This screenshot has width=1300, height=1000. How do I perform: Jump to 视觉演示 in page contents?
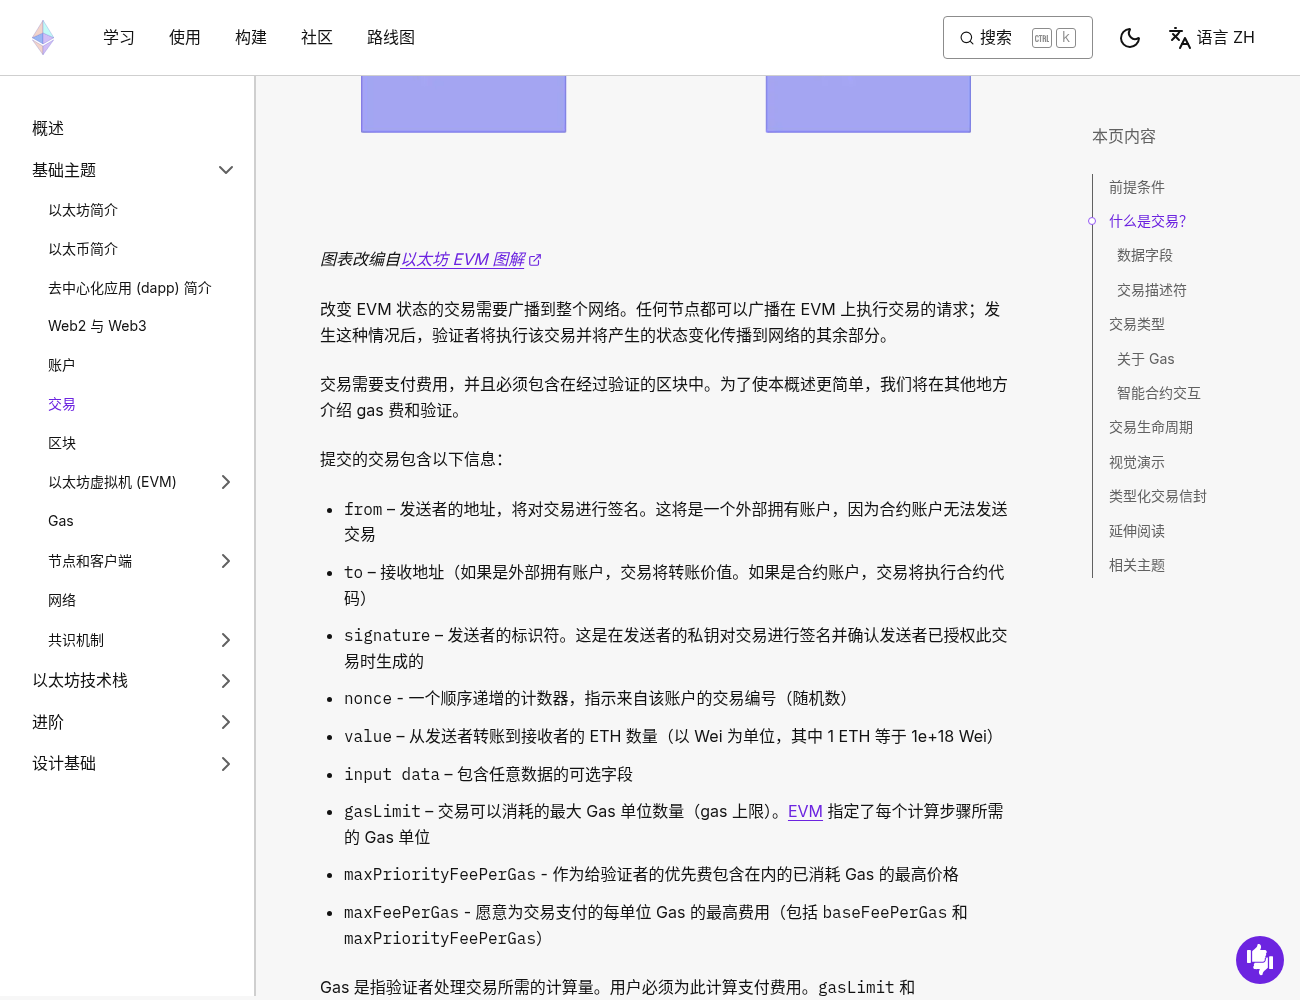1137,462
